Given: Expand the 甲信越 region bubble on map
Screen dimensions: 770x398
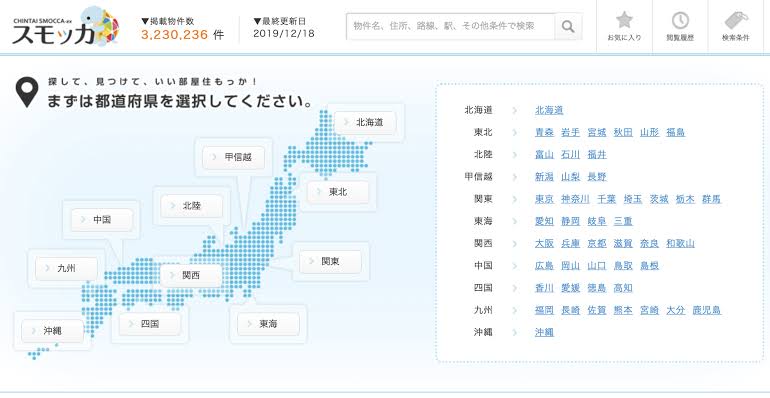Looking at the screenshot, I should point(234,157).
